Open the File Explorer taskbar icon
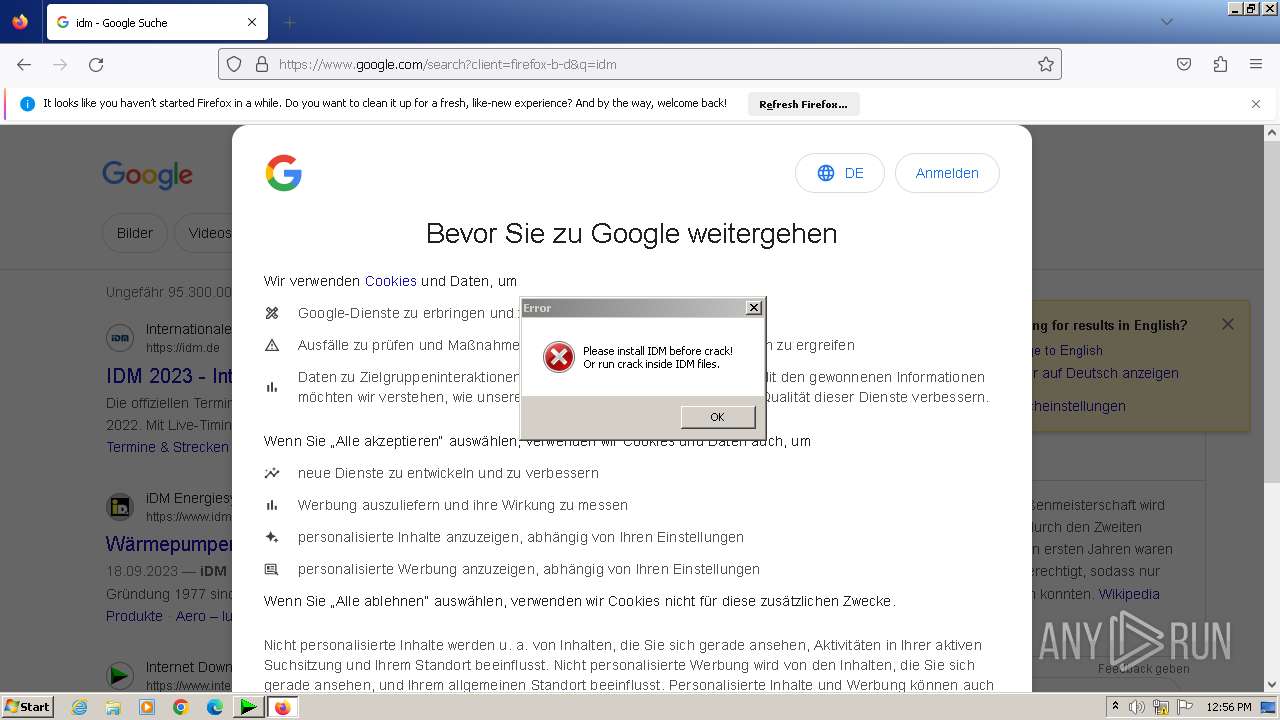The image size is (1280, 720). 113,707
